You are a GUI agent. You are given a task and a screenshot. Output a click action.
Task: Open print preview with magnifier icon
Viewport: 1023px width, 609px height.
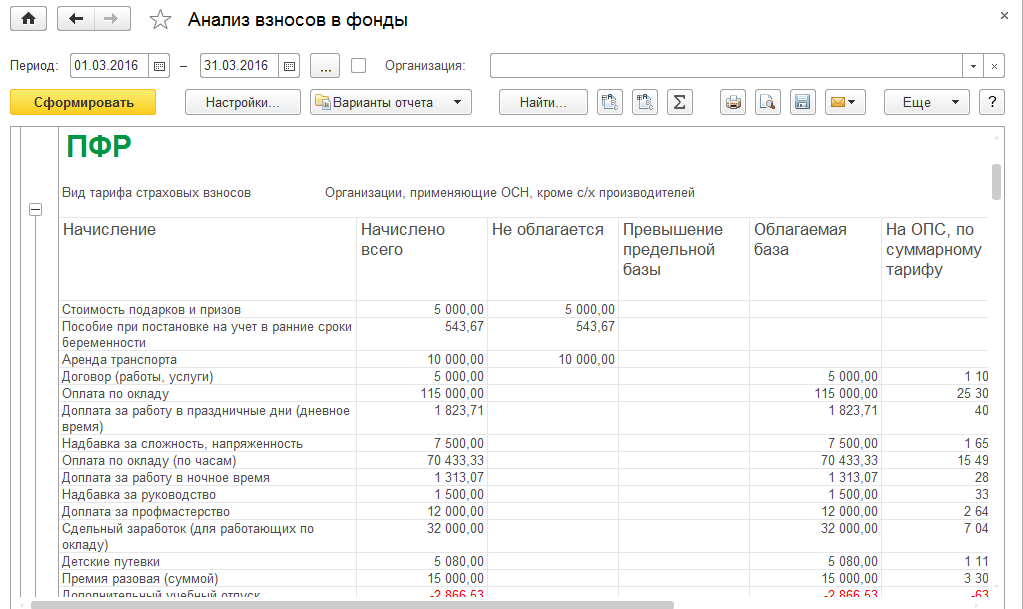click(767, 102)
